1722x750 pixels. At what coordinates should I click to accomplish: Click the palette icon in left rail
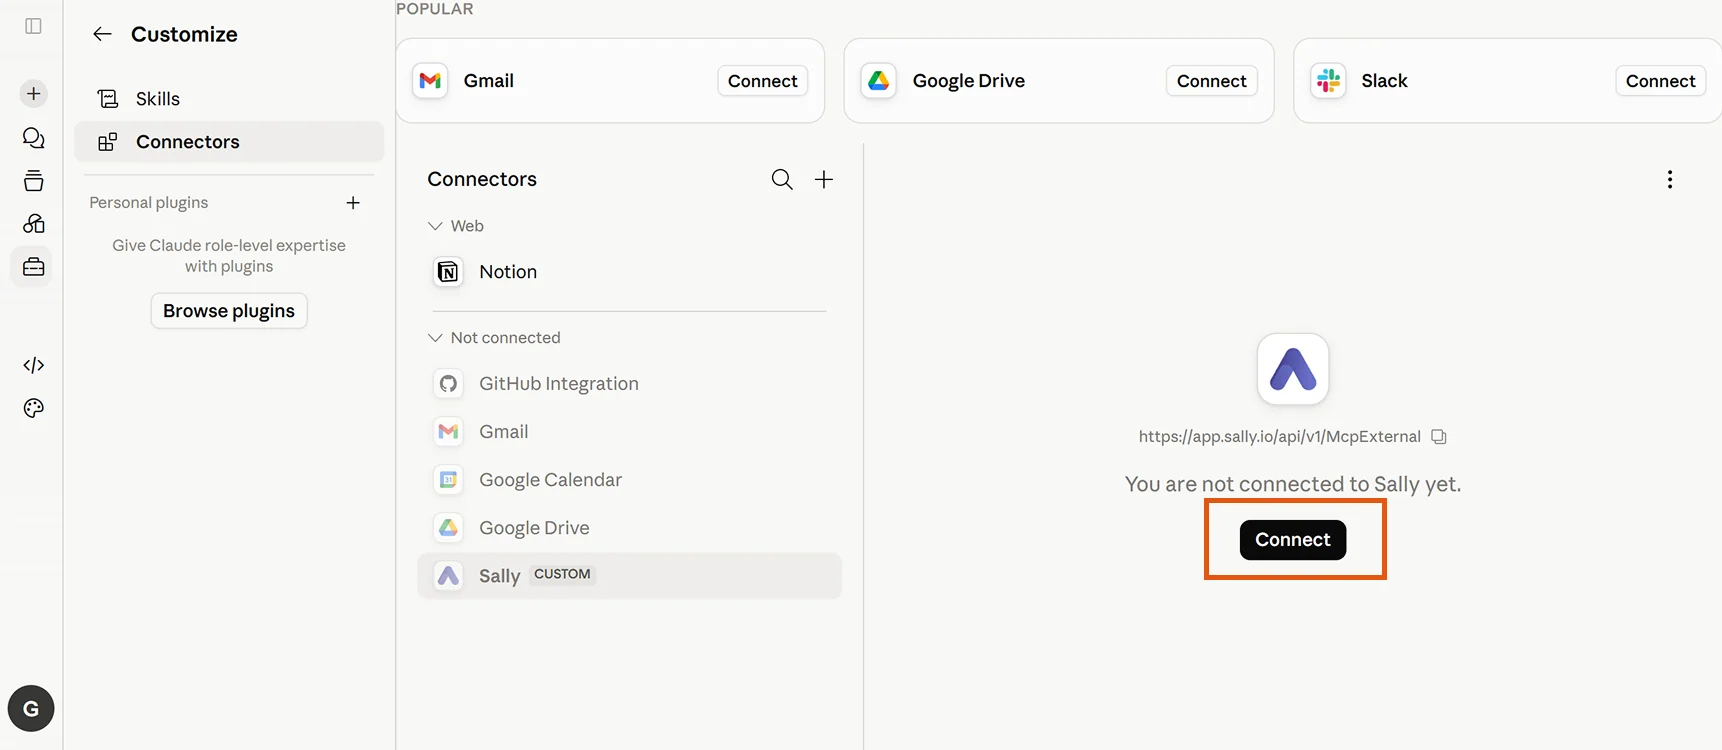33,408
